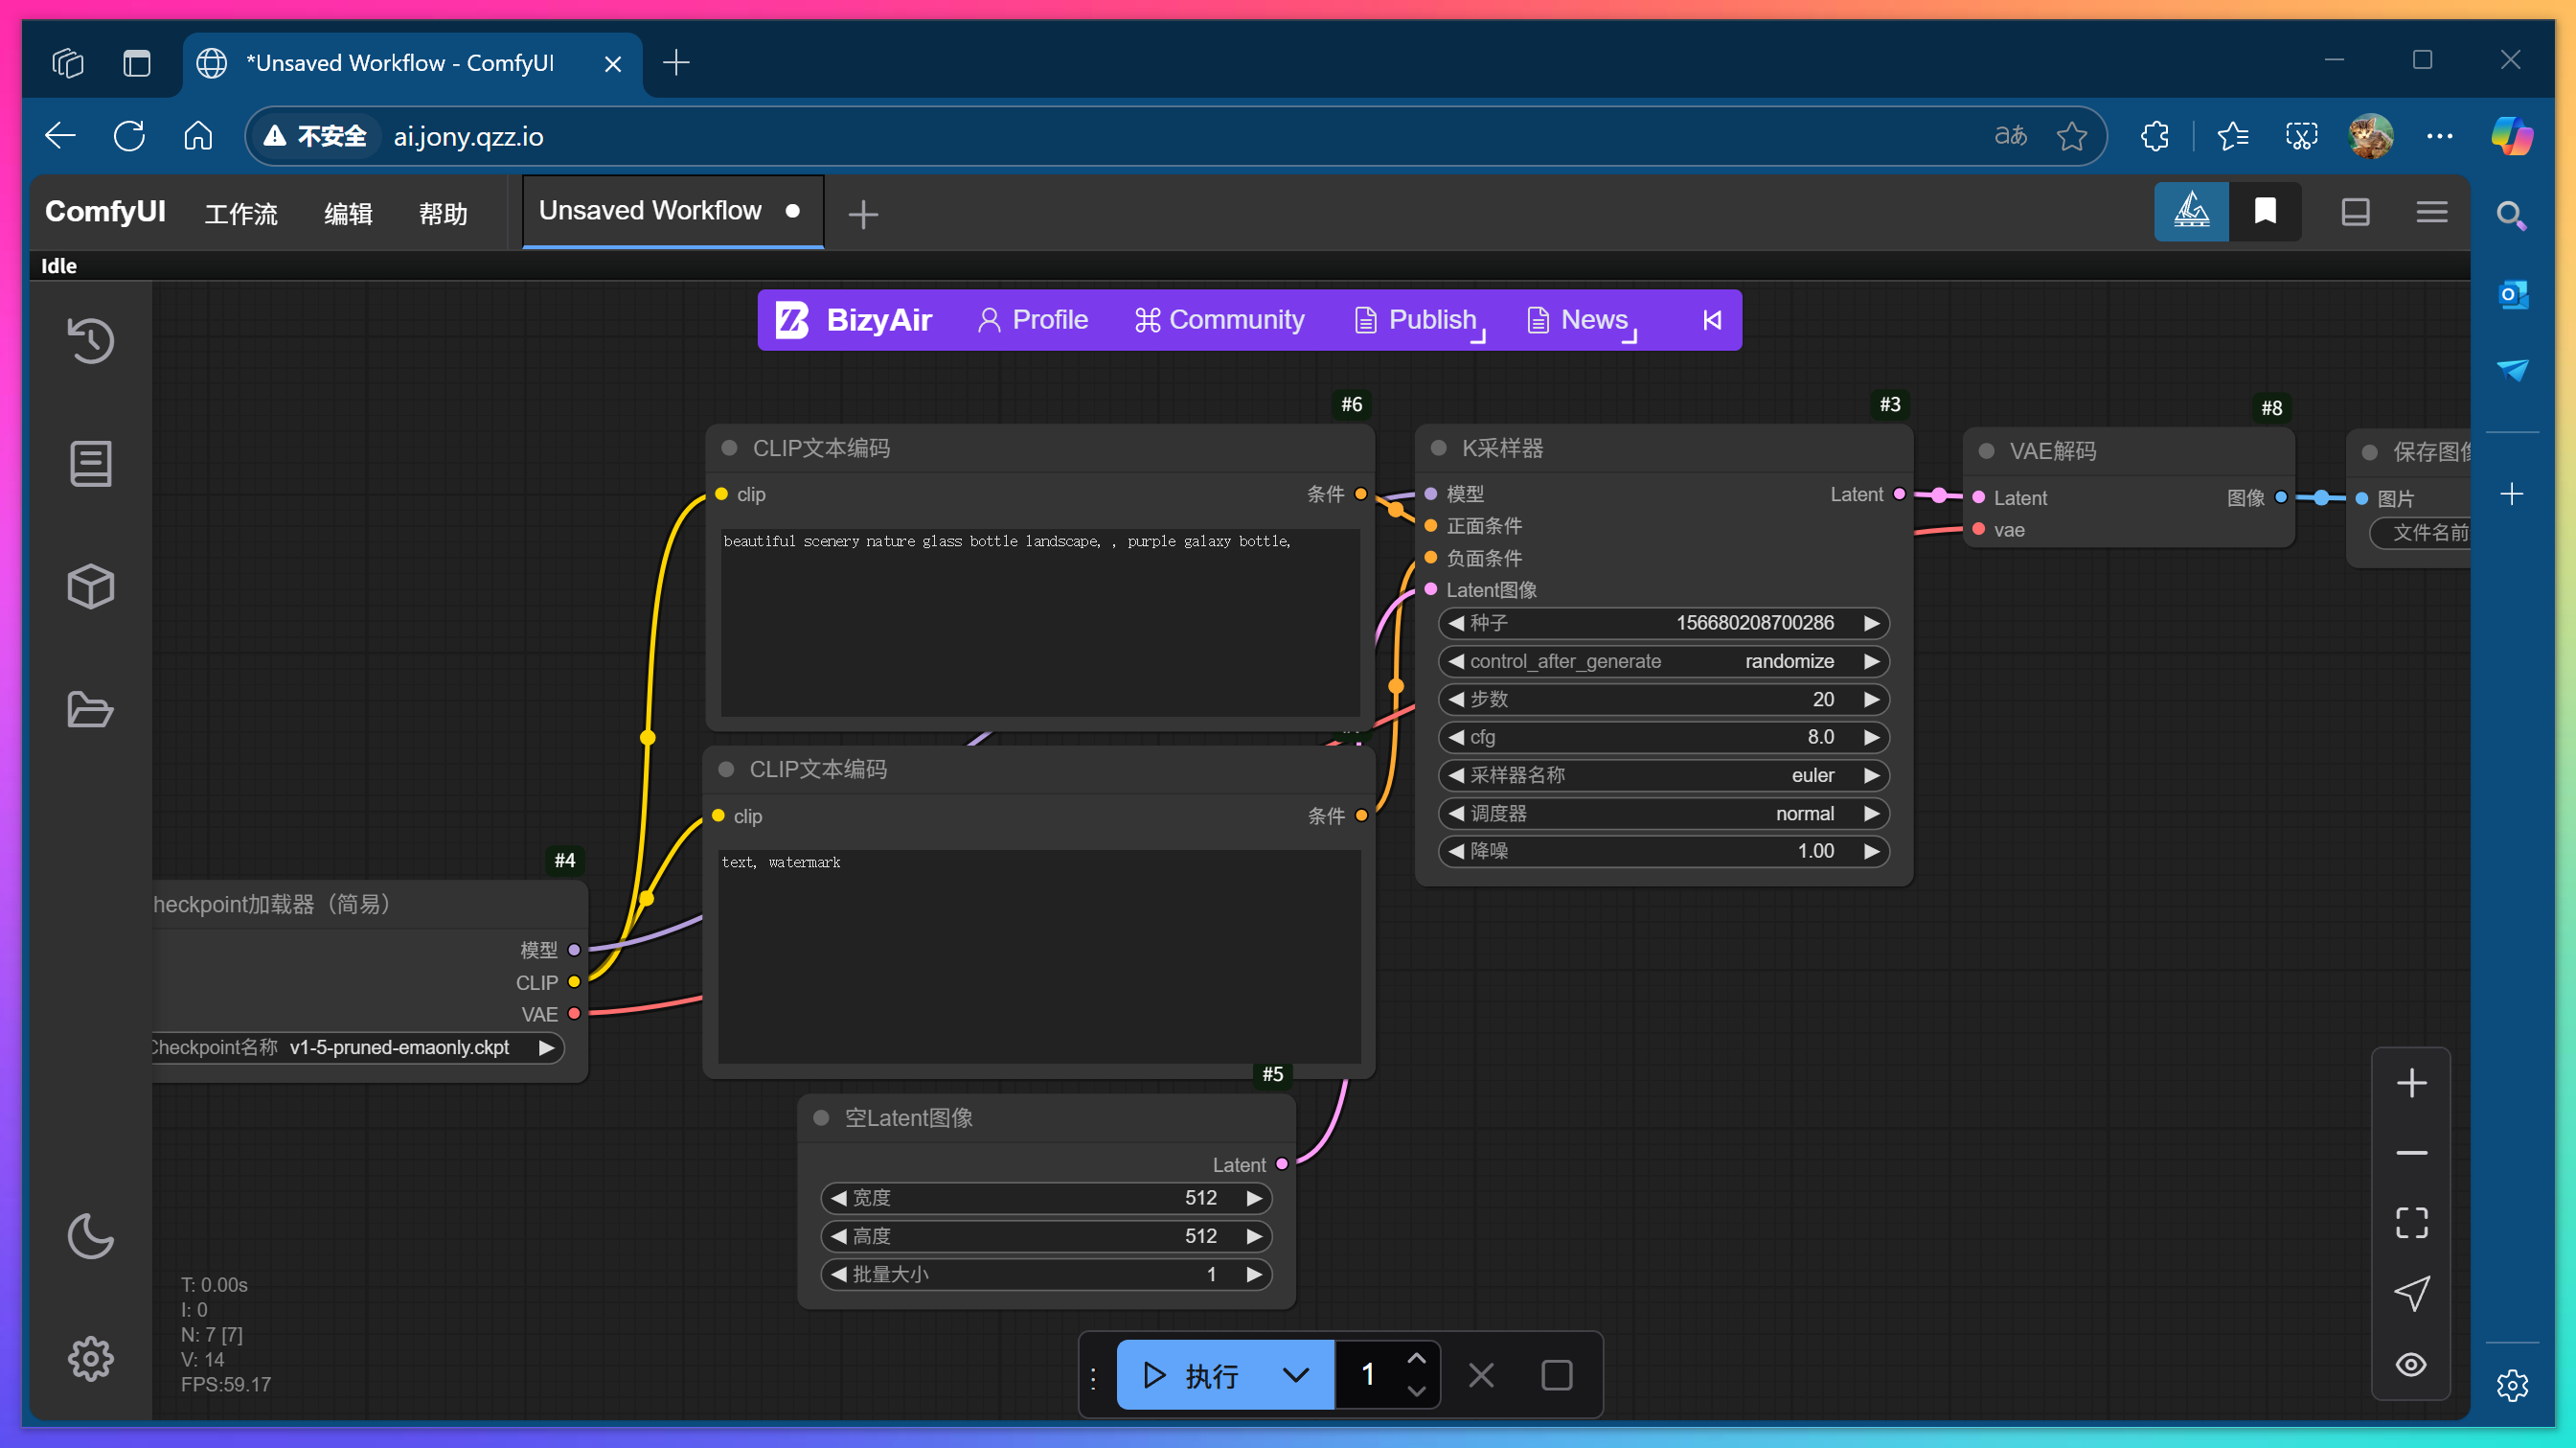Open ComfyUI settings gear in sidebar
This screenshot has width=2576, height=1448.
pyautogui.click(x=90, y=1358)
